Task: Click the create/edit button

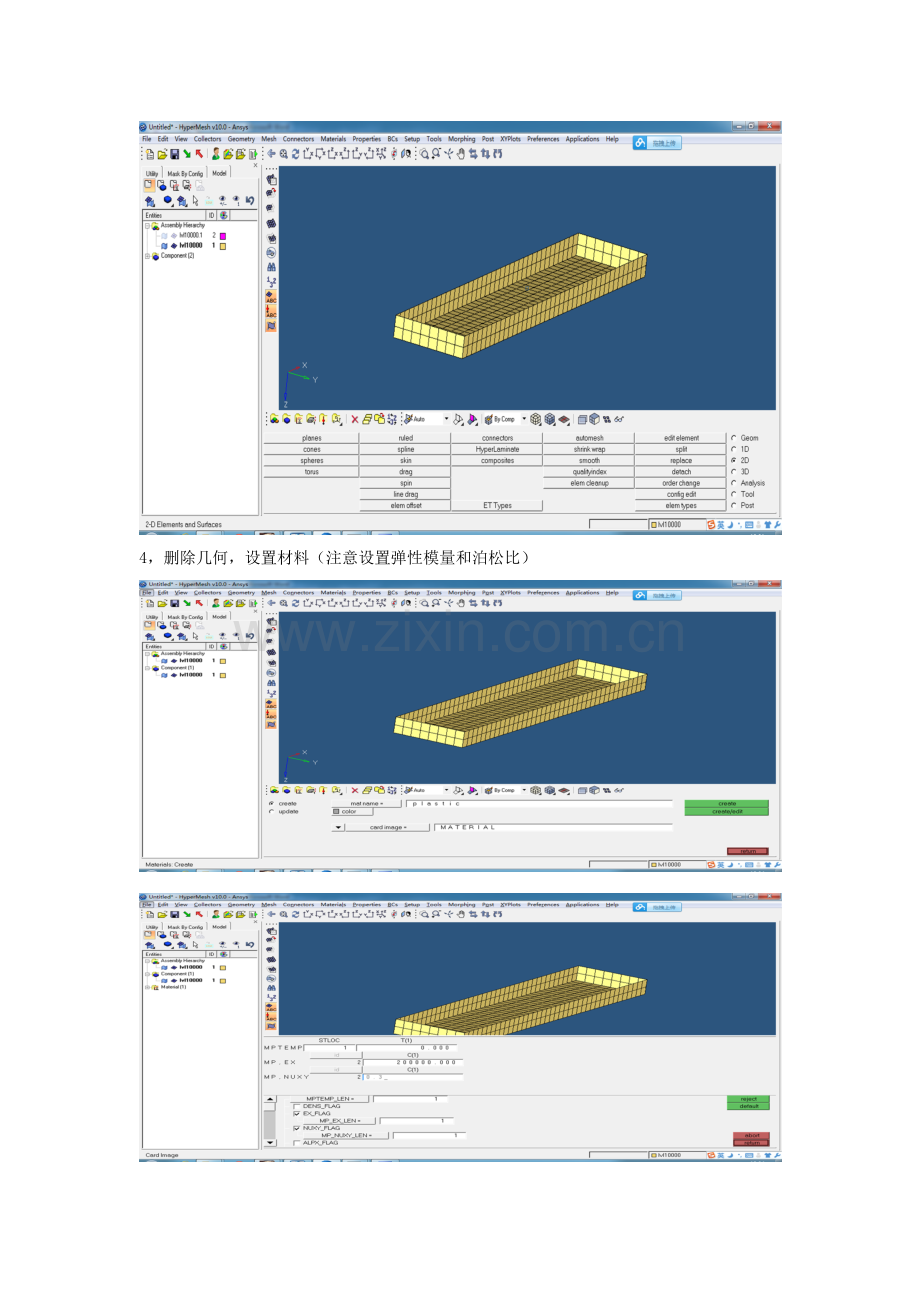Action: pyautogui.click(x=726, y=811)
